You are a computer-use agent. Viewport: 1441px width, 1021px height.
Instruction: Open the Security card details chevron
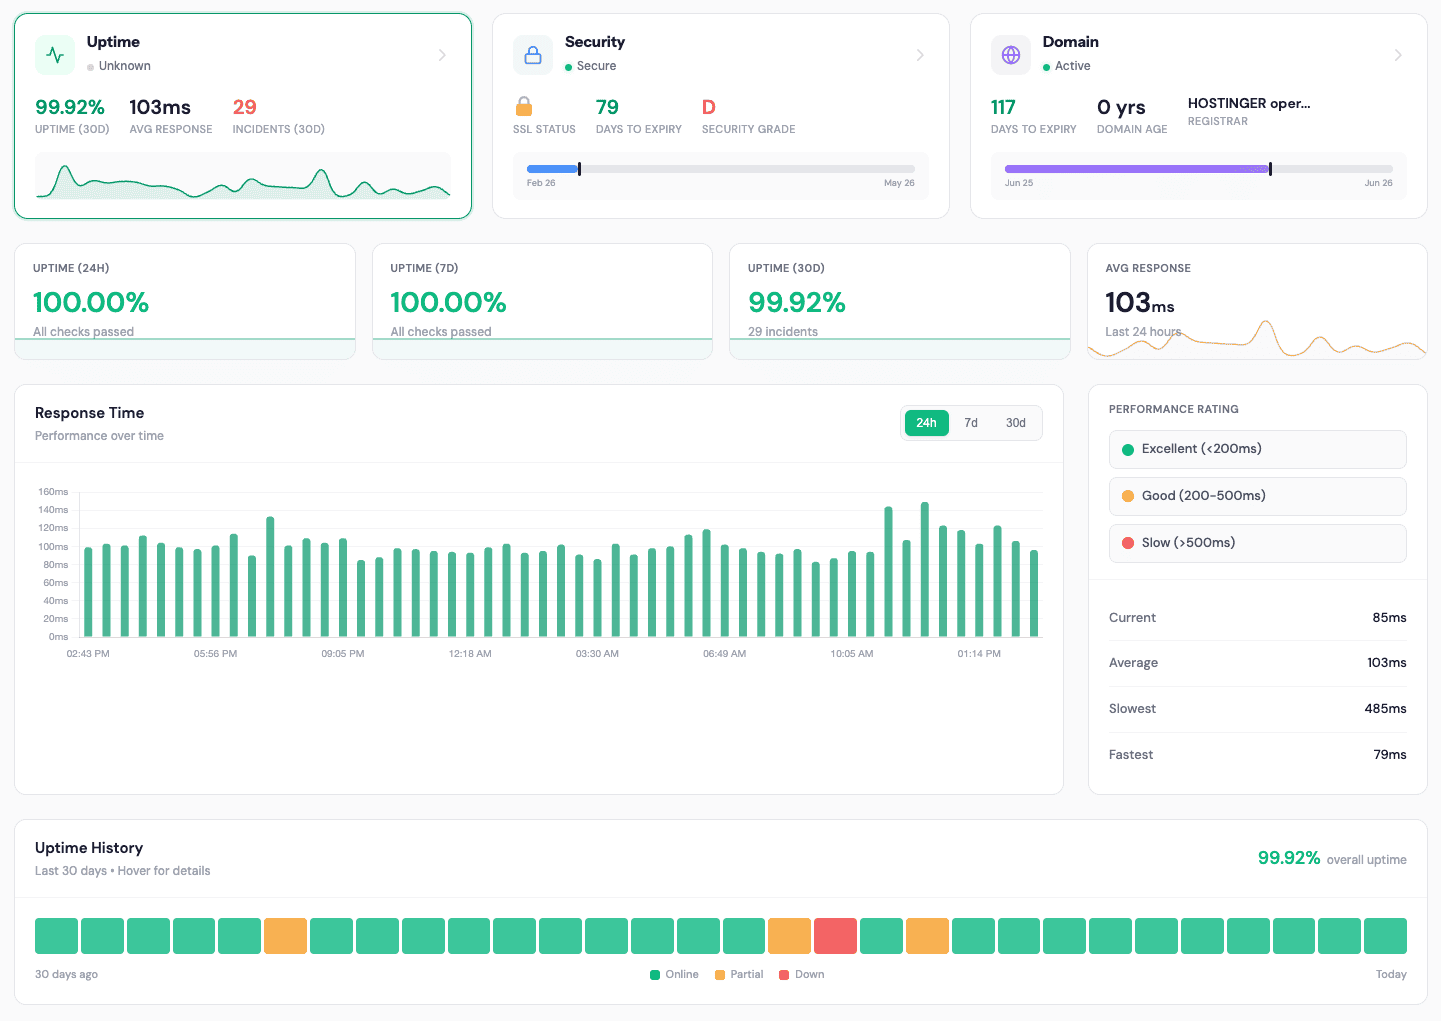[920, 55]
